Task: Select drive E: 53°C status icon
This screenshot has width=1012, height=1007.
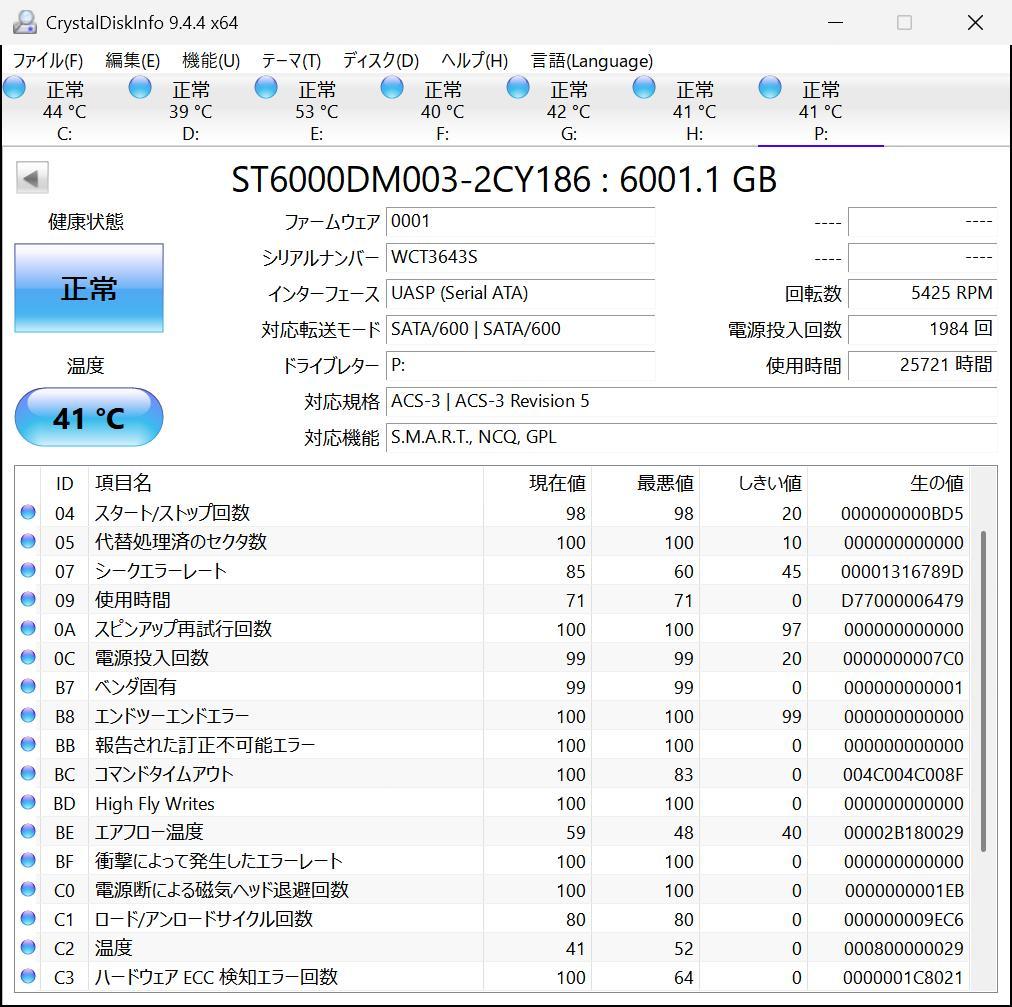Action: pos(266,87)
